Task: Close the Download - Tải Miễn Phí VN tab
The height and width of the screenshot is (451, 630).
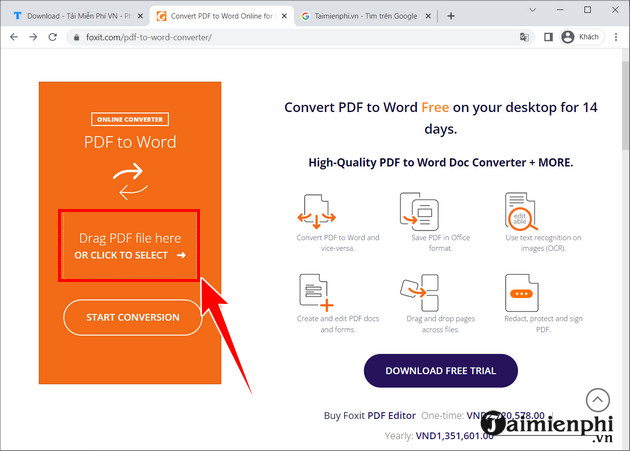Action: tap(140, 16)
